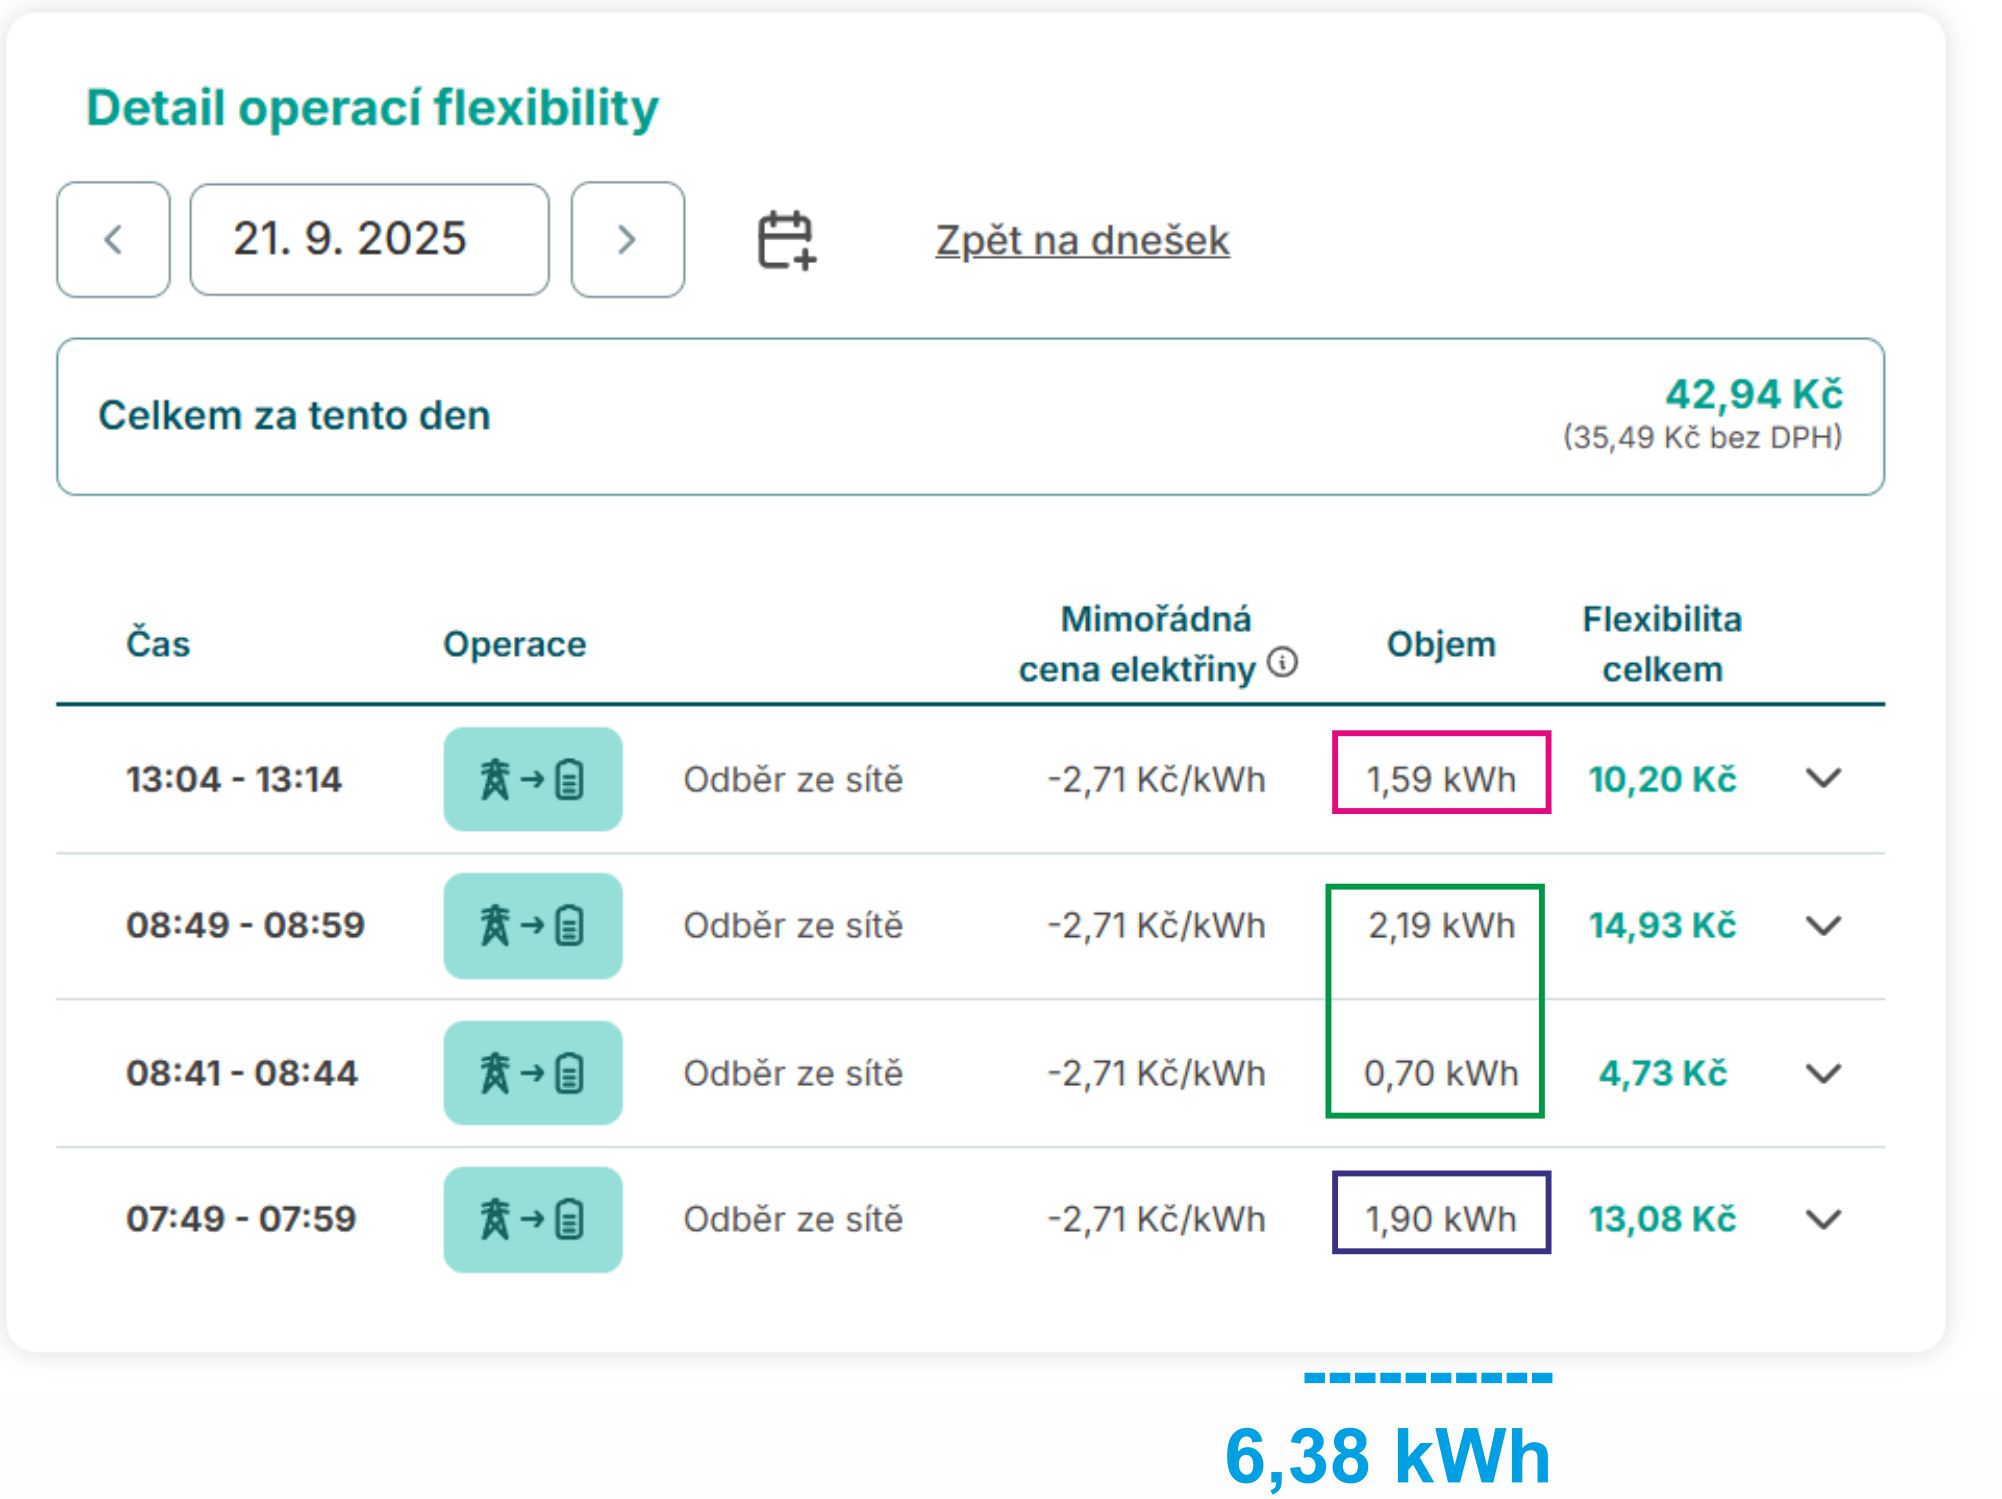Click the Objem column header
This screenshot has height=1499, width=2002.
pyautogui.click(x=1440, y=644)
